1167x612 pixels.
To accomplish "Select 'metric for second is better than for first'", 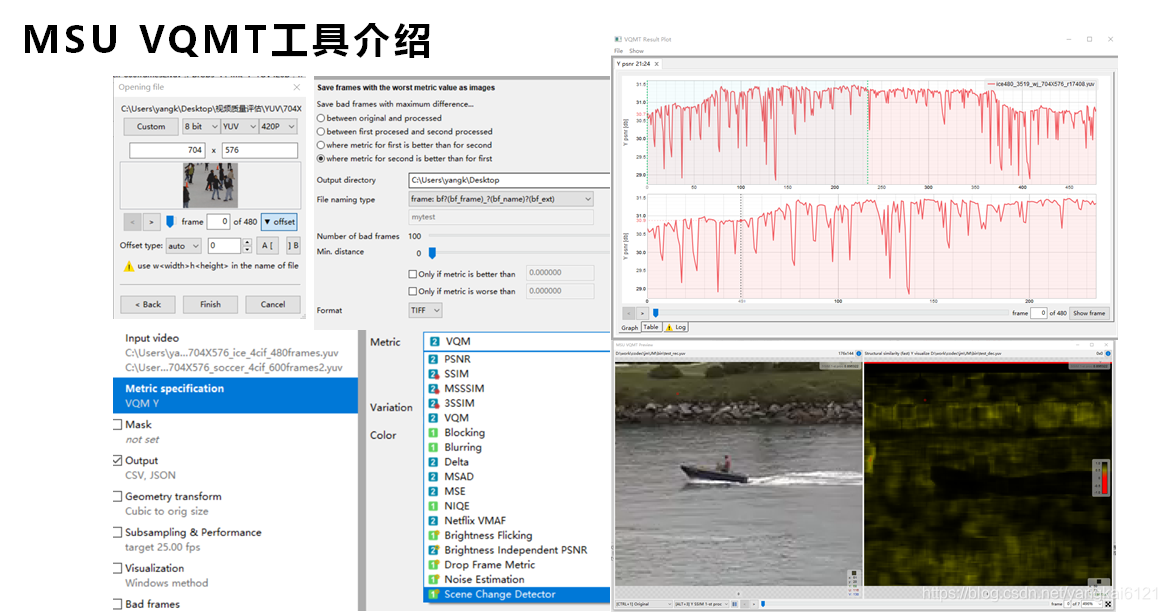I will 321,159.
